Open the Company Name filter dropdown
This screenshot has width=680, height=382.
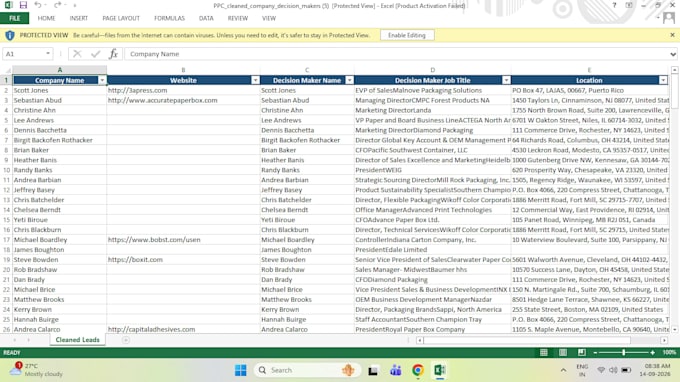[x=102, y=80]
